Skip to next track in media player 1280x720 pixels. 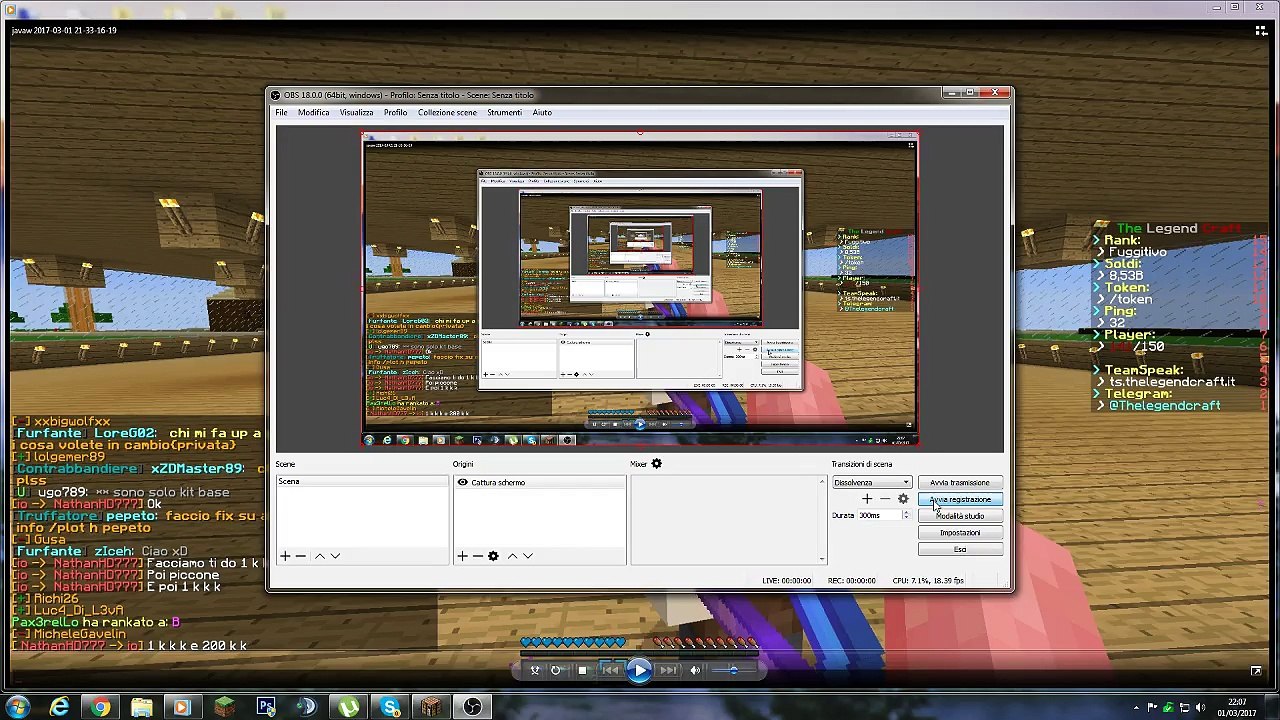(668, 671)
